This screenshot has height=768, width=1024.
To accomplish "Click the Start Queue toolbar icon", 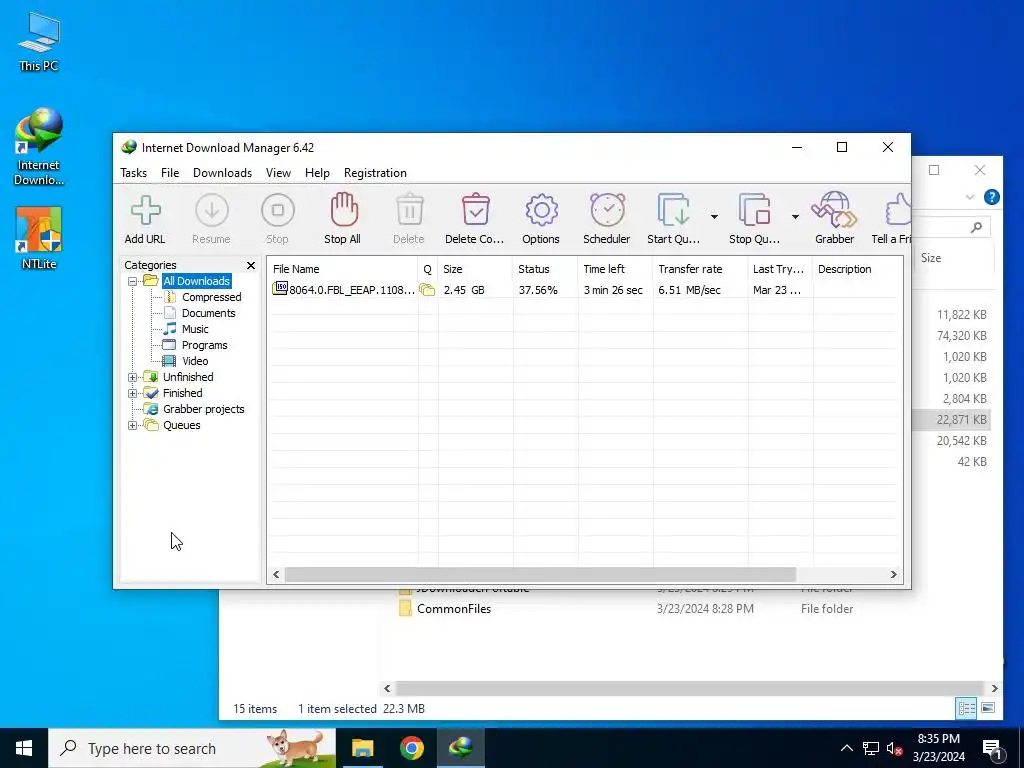I will (673, 210).
